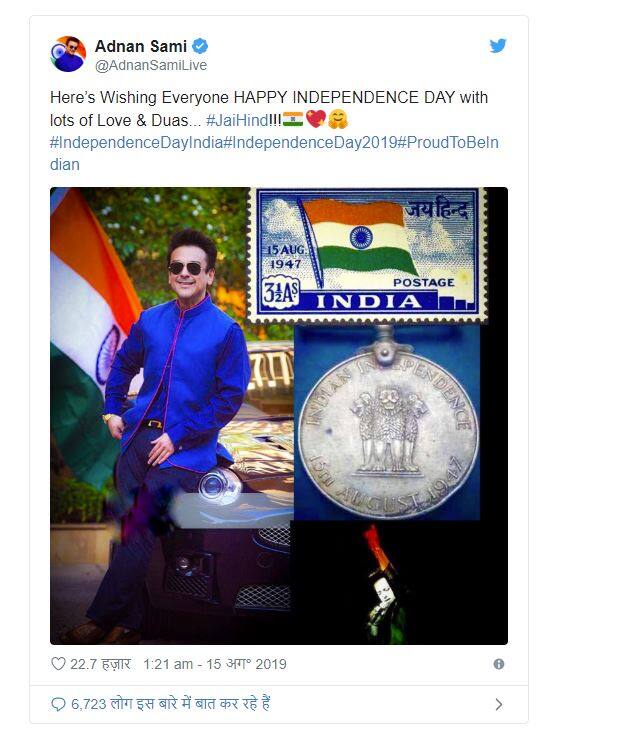Screen dimensions: 623x745
Task: Open the #IndependenceDayIndia hashtag
Action: coord(136,143)
